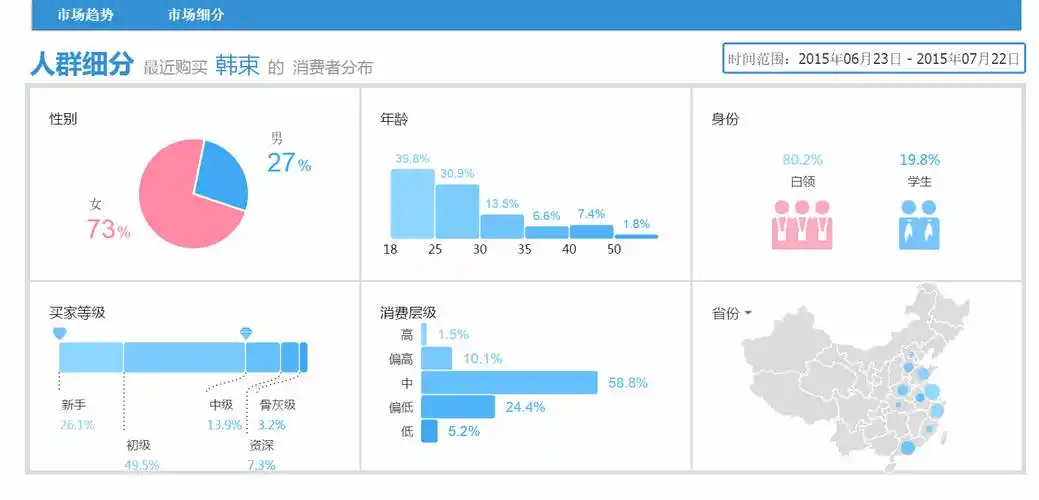Viewport: 1039px width, 500px height.
Task: Select the 骨灰级 buyer level segment
Action: pyautogui.click(x=303, y=357)
